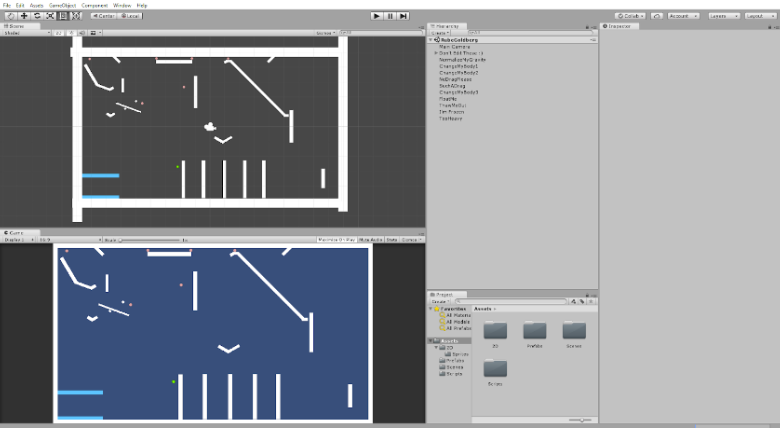The width and height of the screenshot is (780, 428).
Task: Start Play mode with the Play button
Action: pyautogui.click(x=377, y=16)
